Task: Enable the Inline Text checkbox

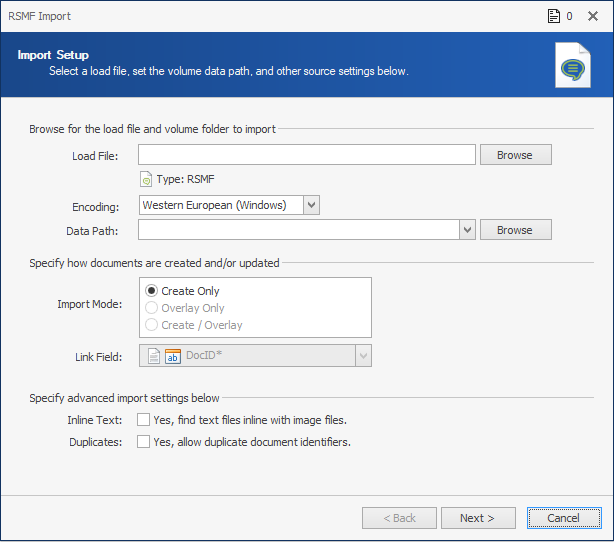Action: 144,420
